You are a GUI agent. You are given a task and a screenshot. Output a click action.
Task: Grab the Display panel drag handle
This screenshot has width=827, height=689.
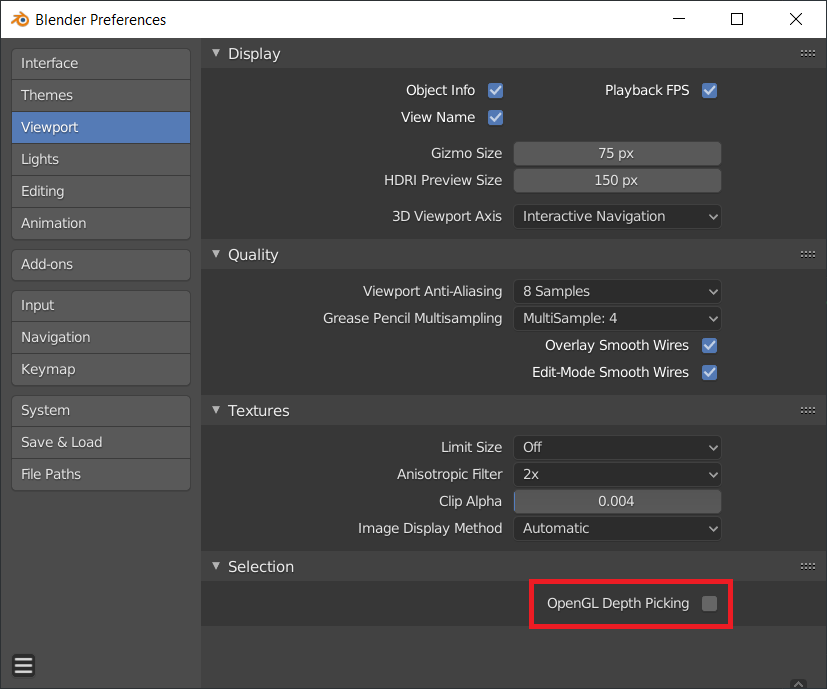click(807, 53)
